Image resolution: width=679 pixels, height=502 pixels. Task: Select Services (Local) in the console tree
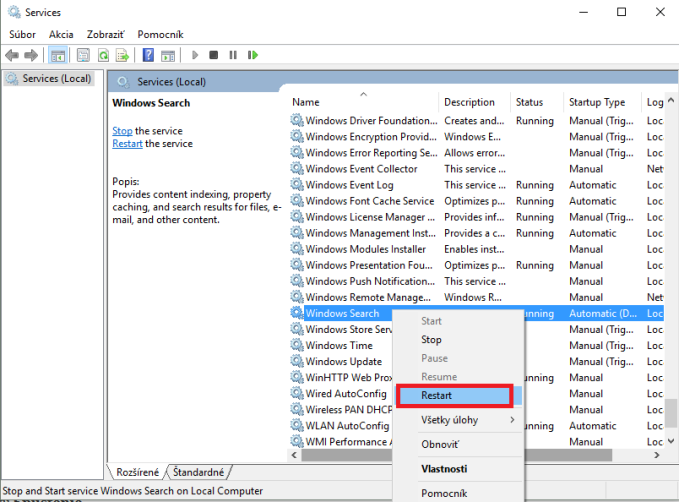tap(49, 78)
